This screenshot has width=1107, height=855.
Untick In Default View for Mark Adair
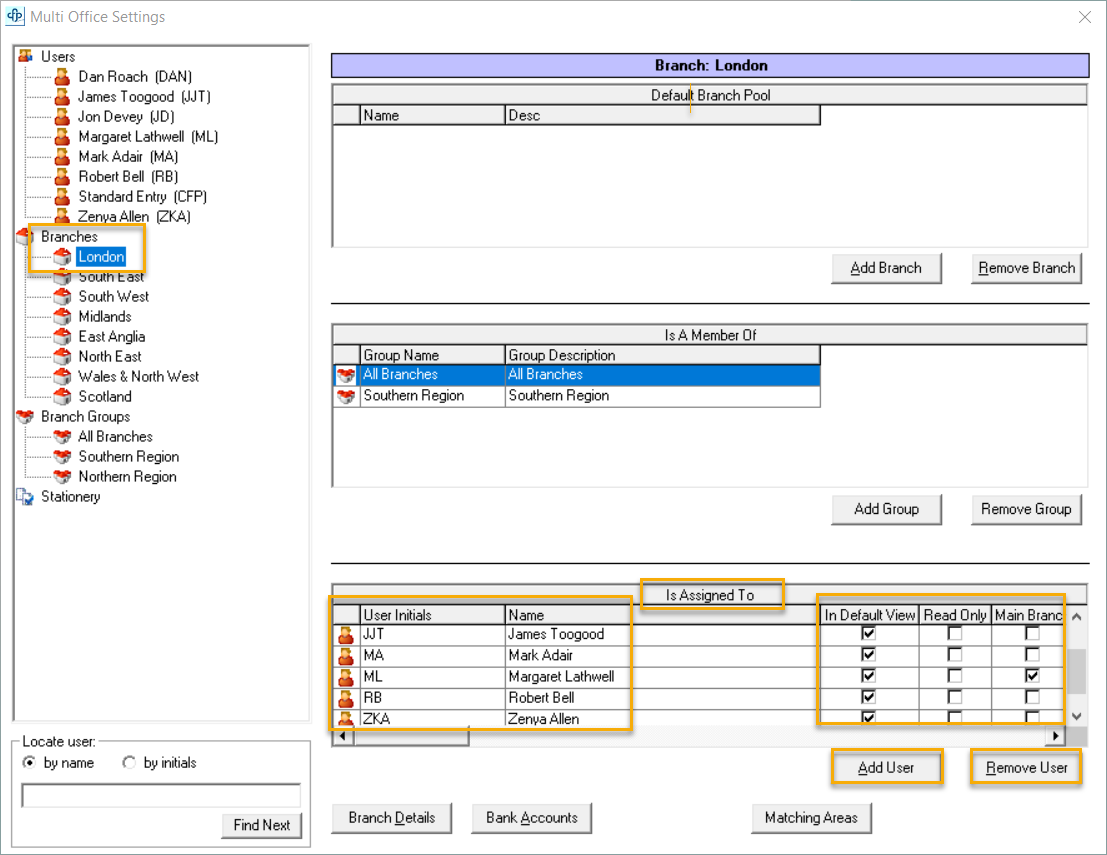(868, 654)
